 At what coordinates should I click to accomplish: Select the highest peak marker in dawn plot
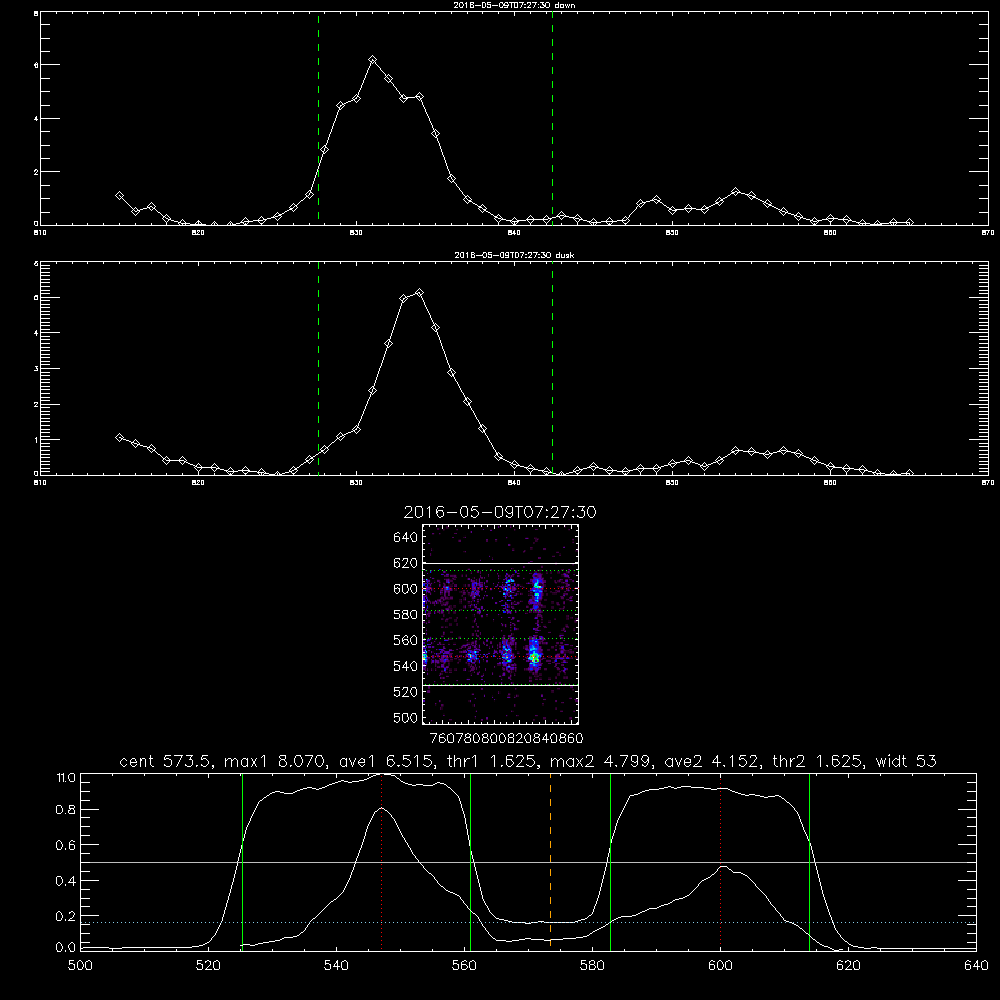pyautogui.click(x=372, y=60)
